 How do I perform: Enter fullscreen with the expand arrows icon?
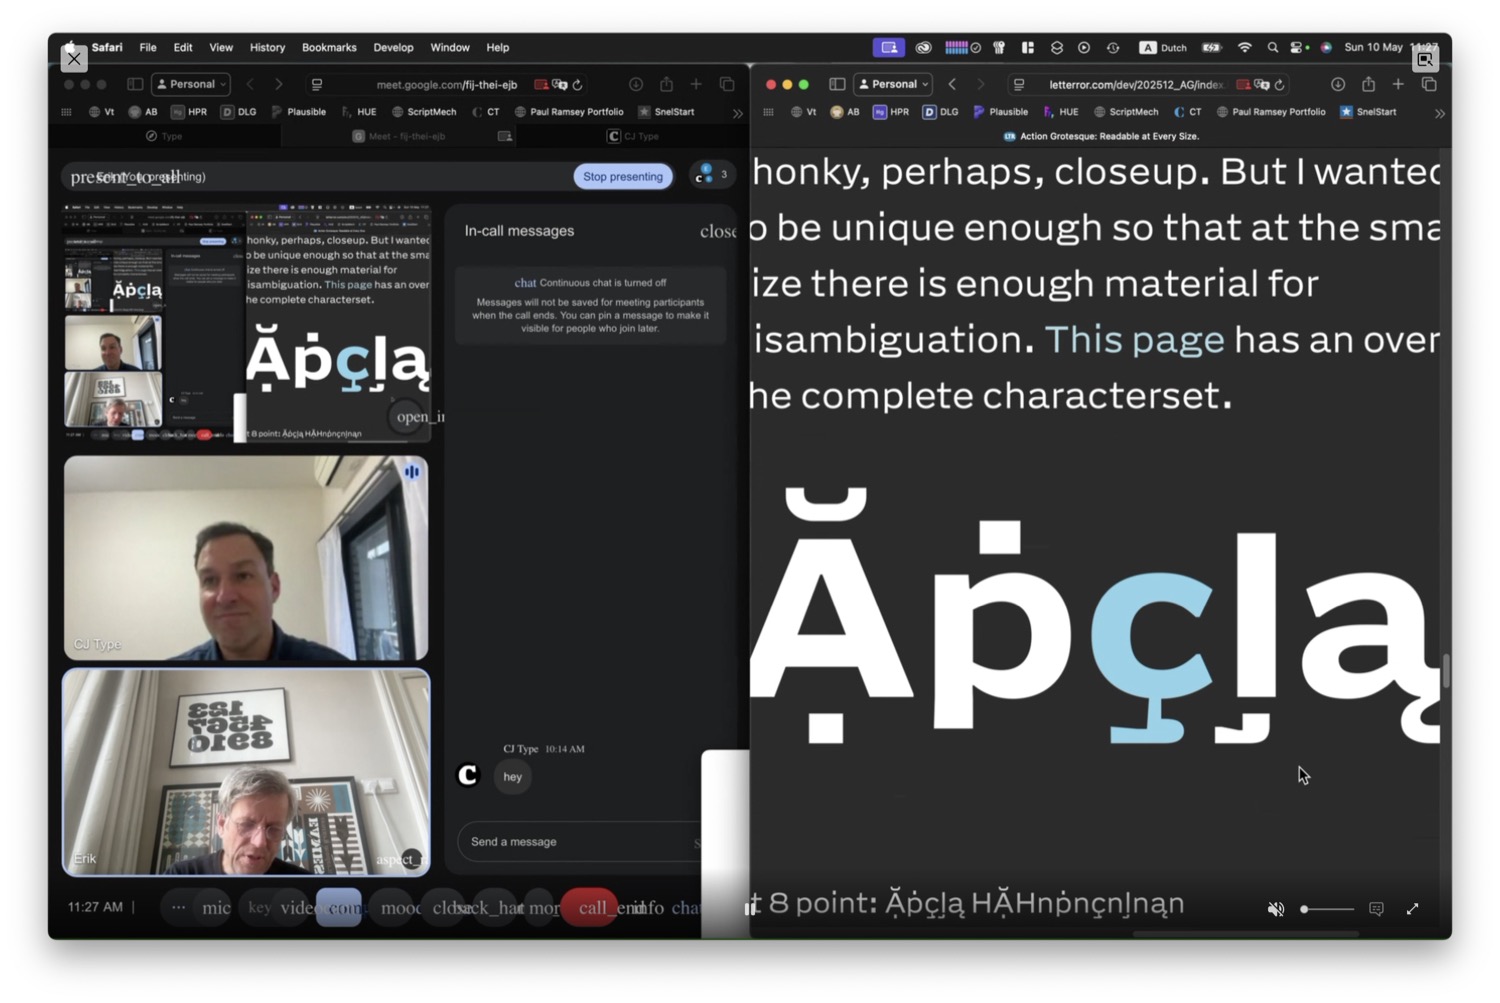coord(1412,909)
